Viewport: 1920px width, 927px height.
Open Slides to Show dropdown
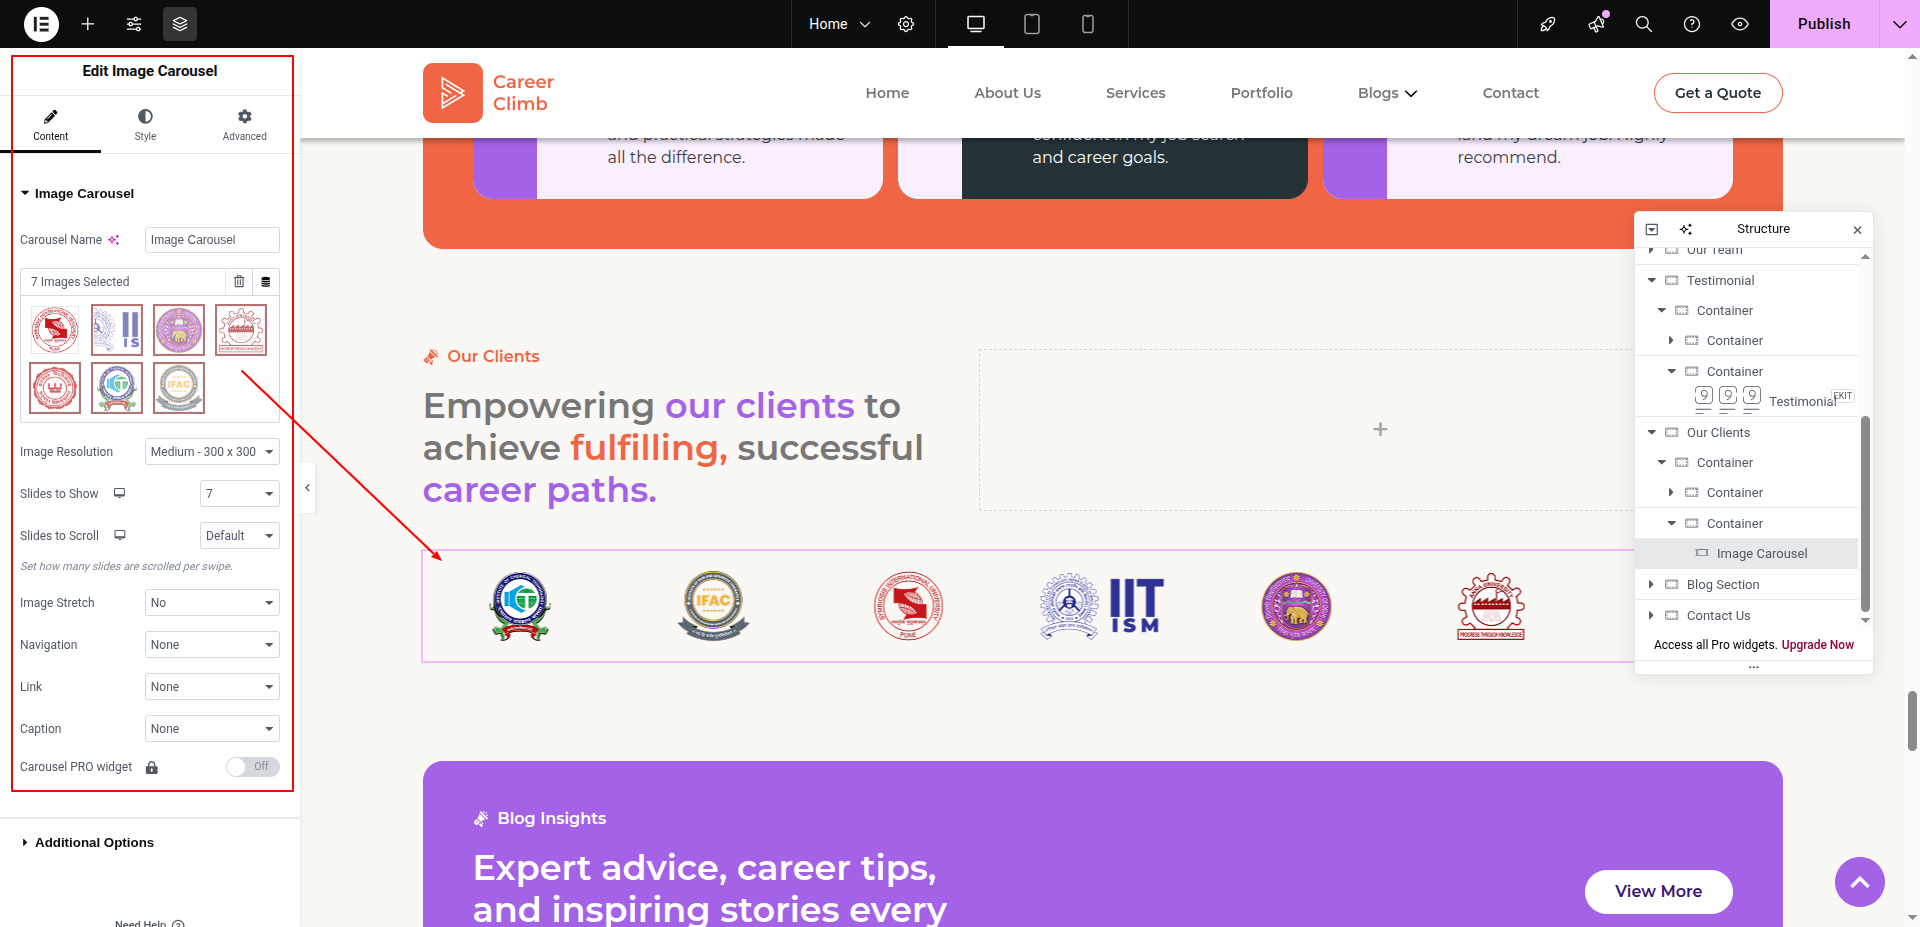240,494
